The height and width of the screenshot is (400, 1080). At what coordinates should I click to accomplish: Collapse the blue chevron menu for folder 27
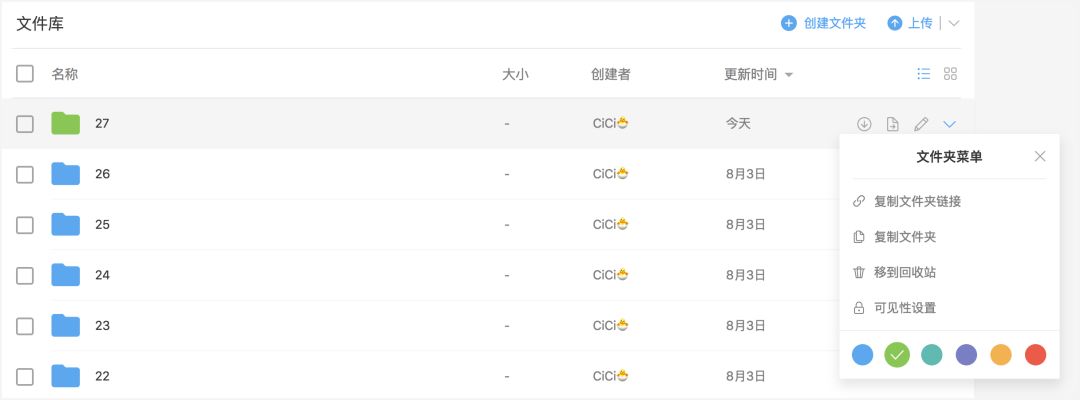950,124
